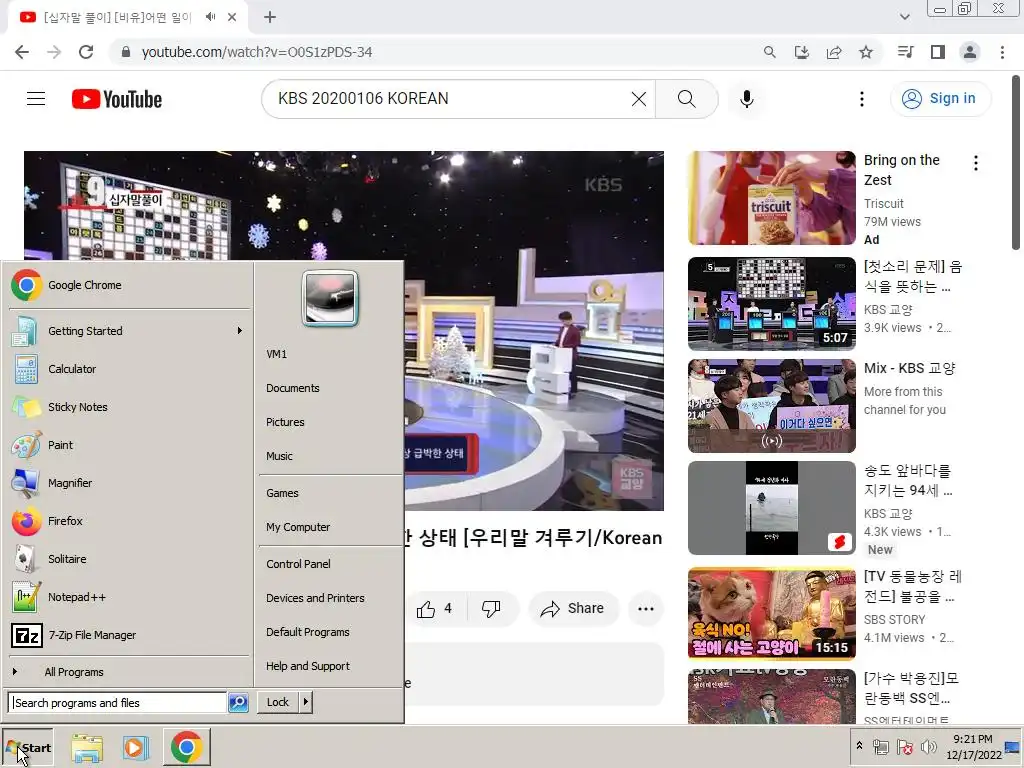Open Google Chrome from Start menu

click(129, 285)
